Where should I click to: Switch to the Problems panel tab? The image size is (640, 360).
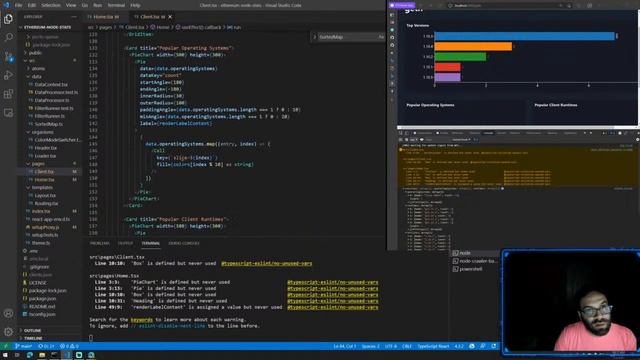click(100, 243)
